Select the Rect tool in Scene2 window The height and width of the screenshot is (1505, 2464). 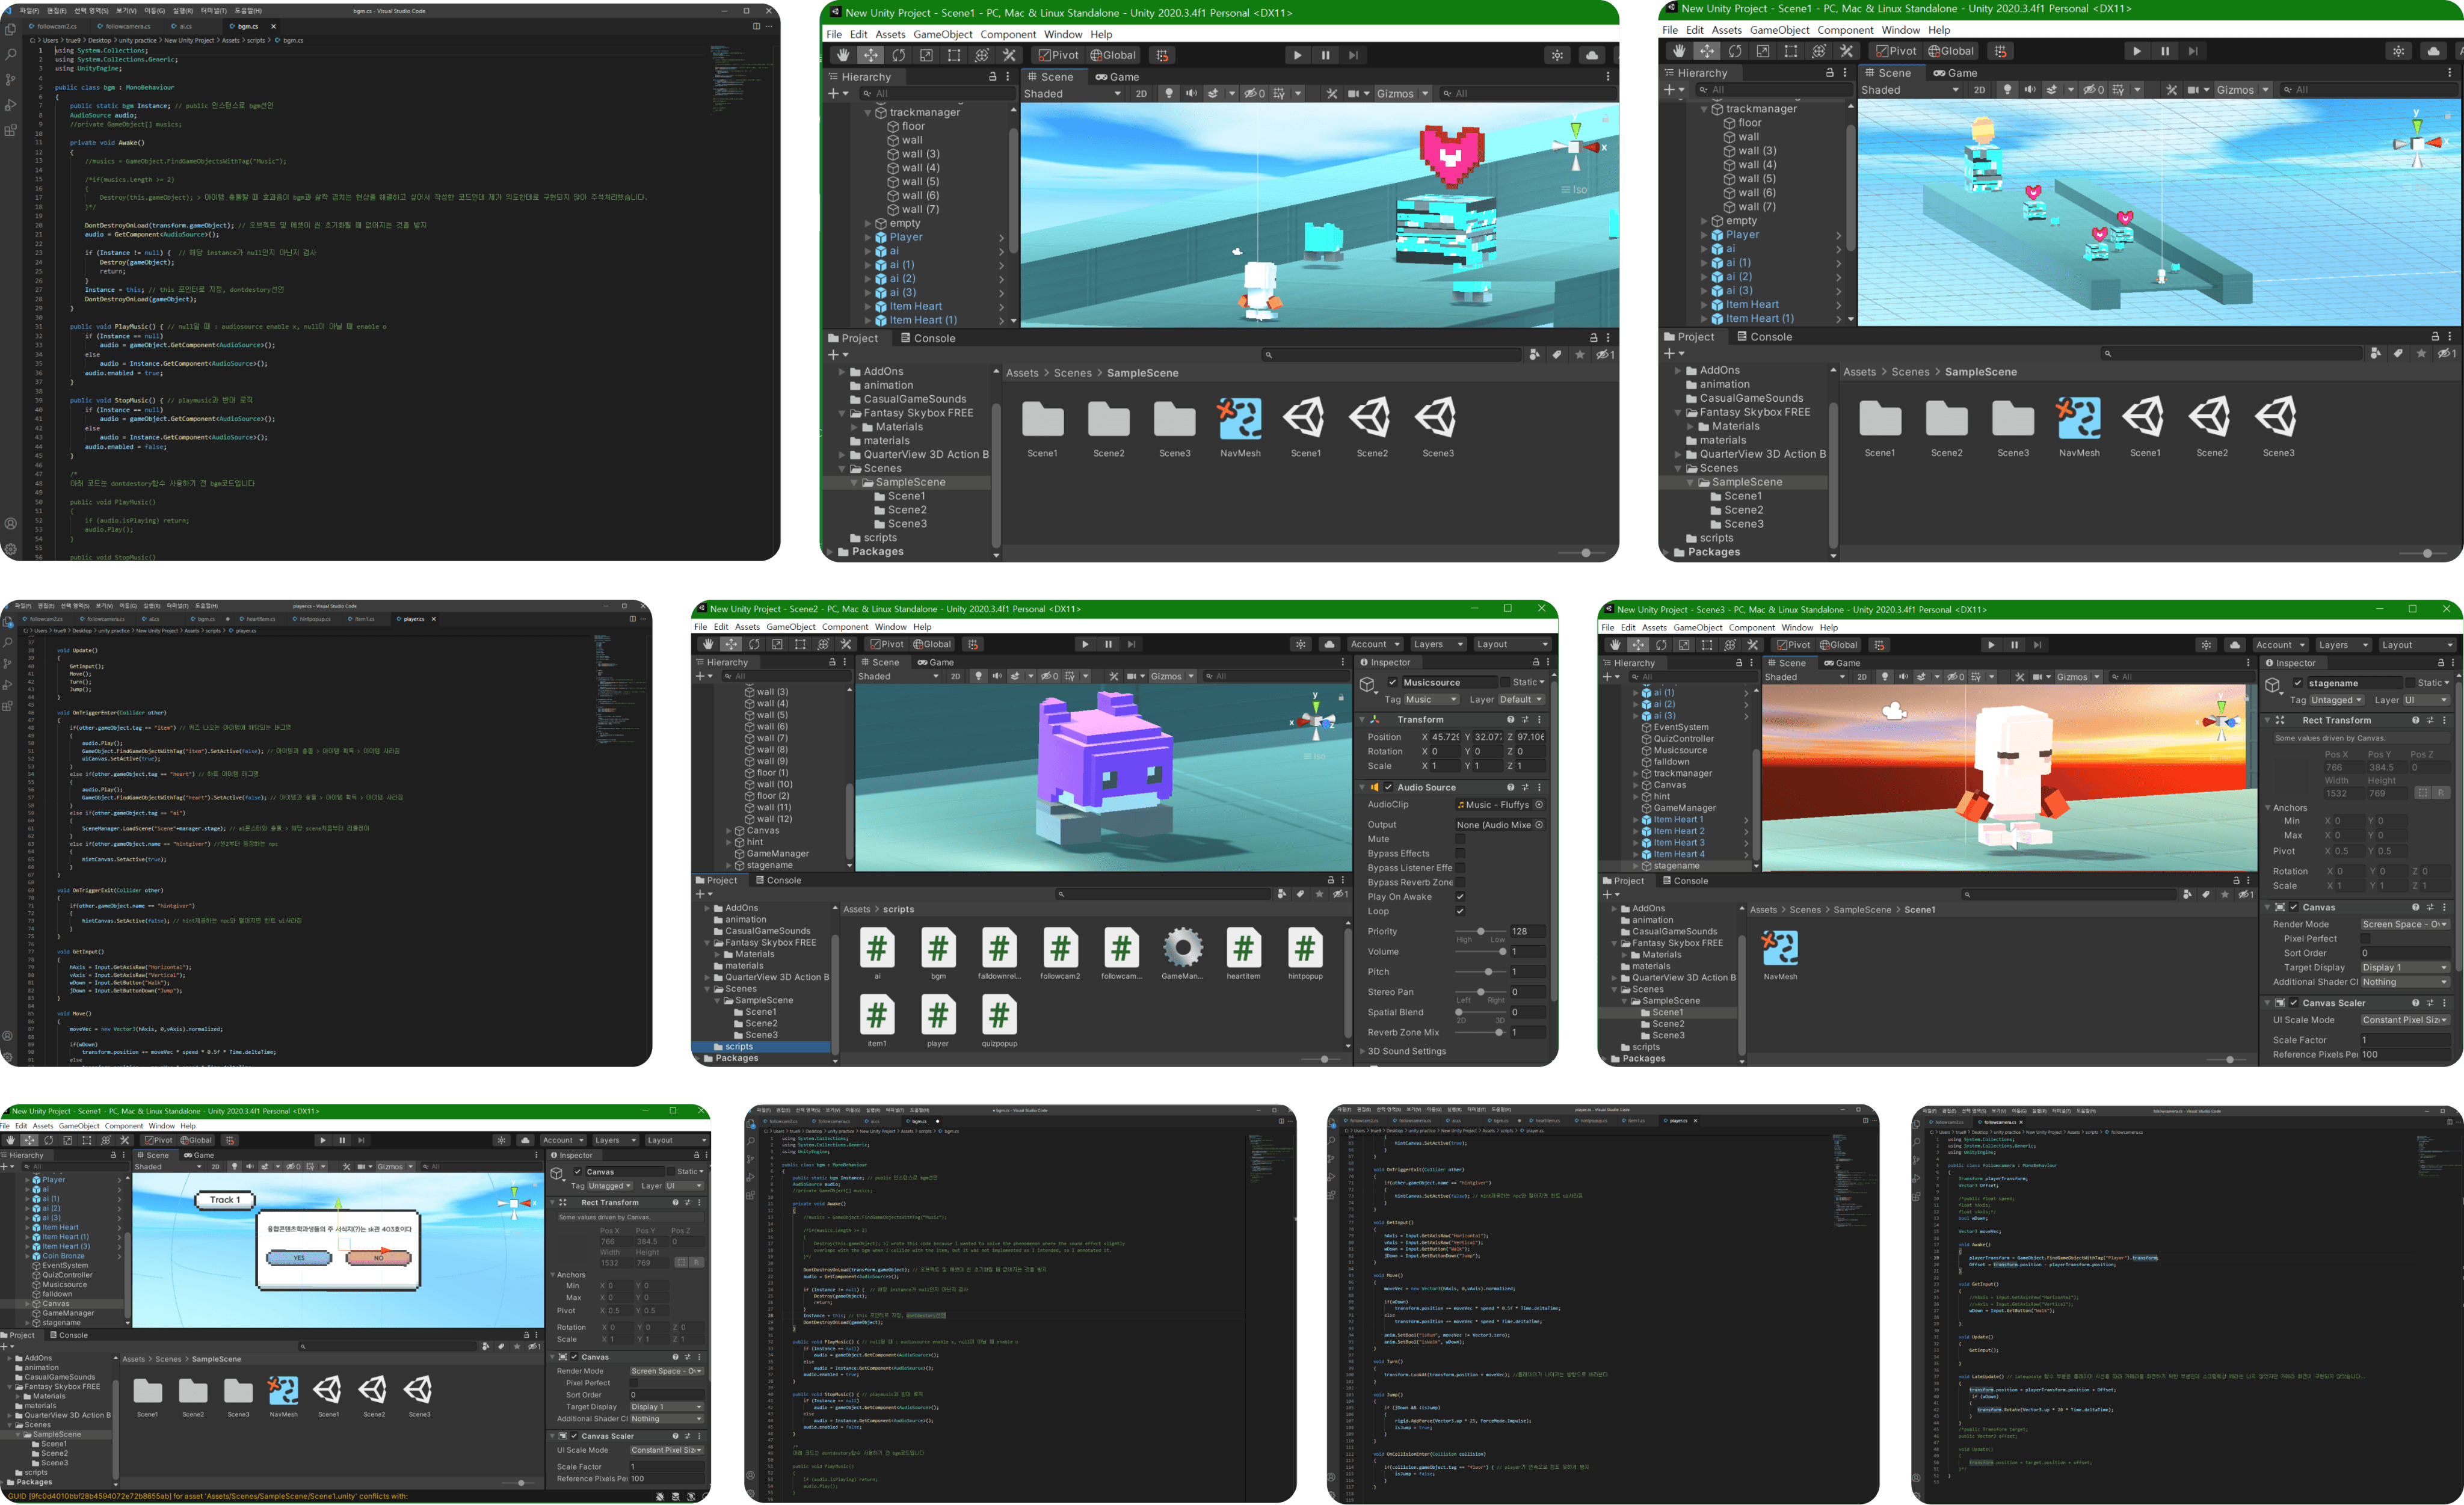click(x=800, y=644)
